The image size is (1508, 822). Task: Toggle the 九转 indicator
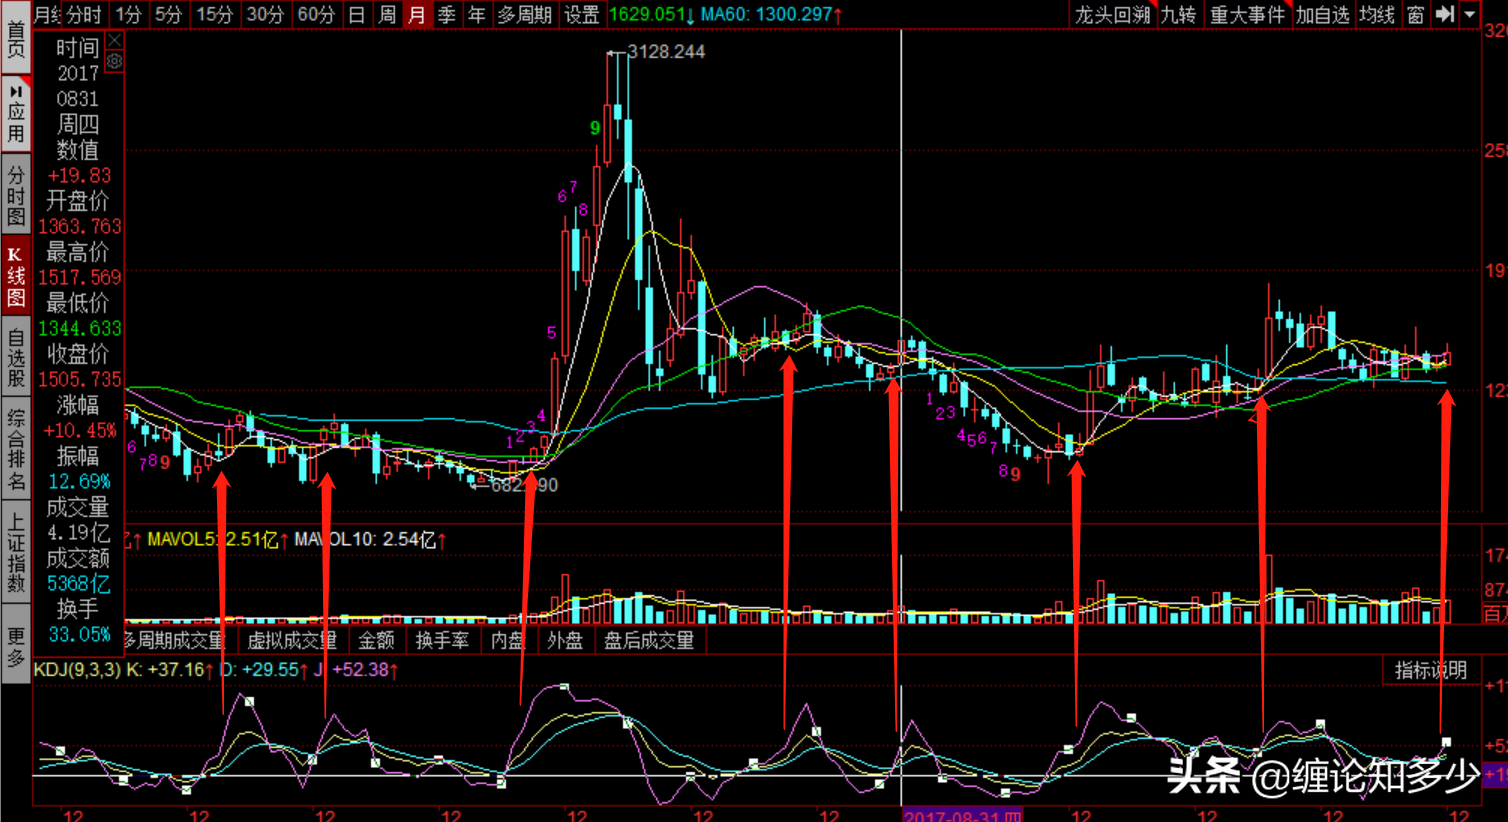(x=1178, y=14)
